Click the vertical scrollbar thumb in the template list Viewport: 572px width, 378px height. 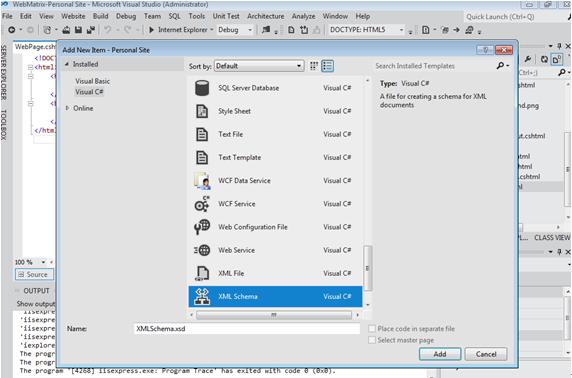367,268
